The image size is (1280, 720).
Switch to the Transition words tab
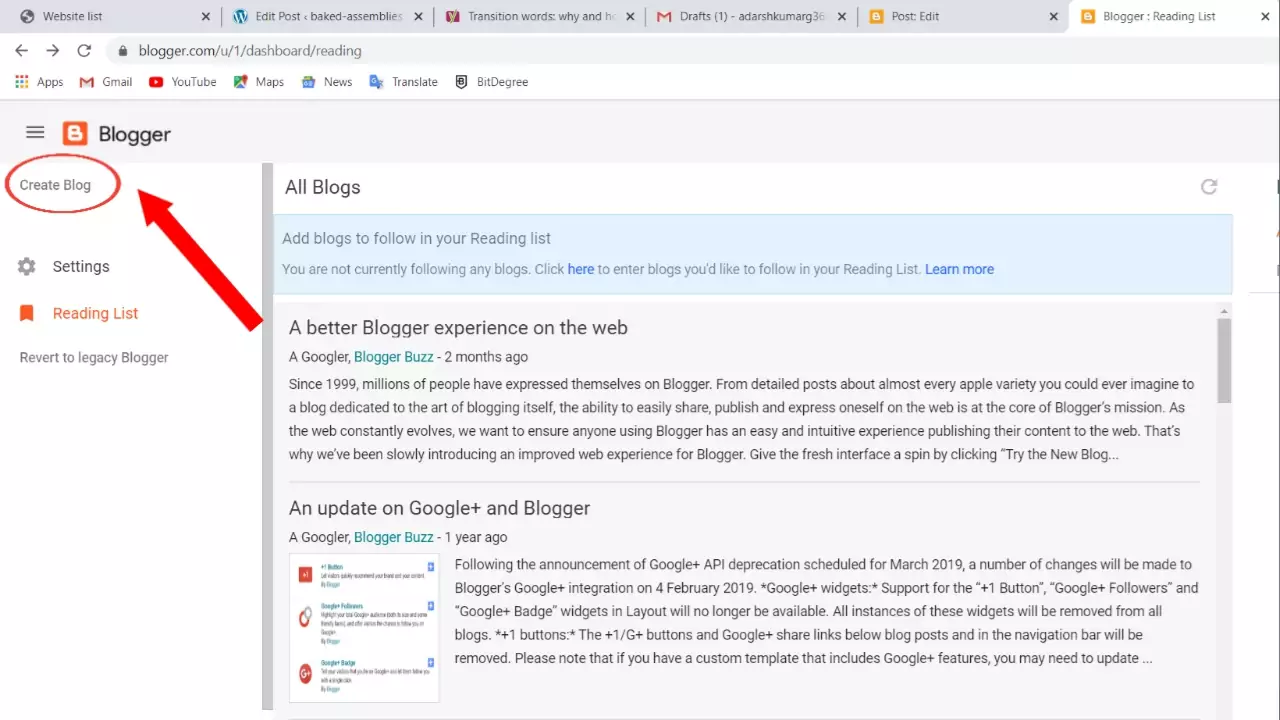click(540, 16)
